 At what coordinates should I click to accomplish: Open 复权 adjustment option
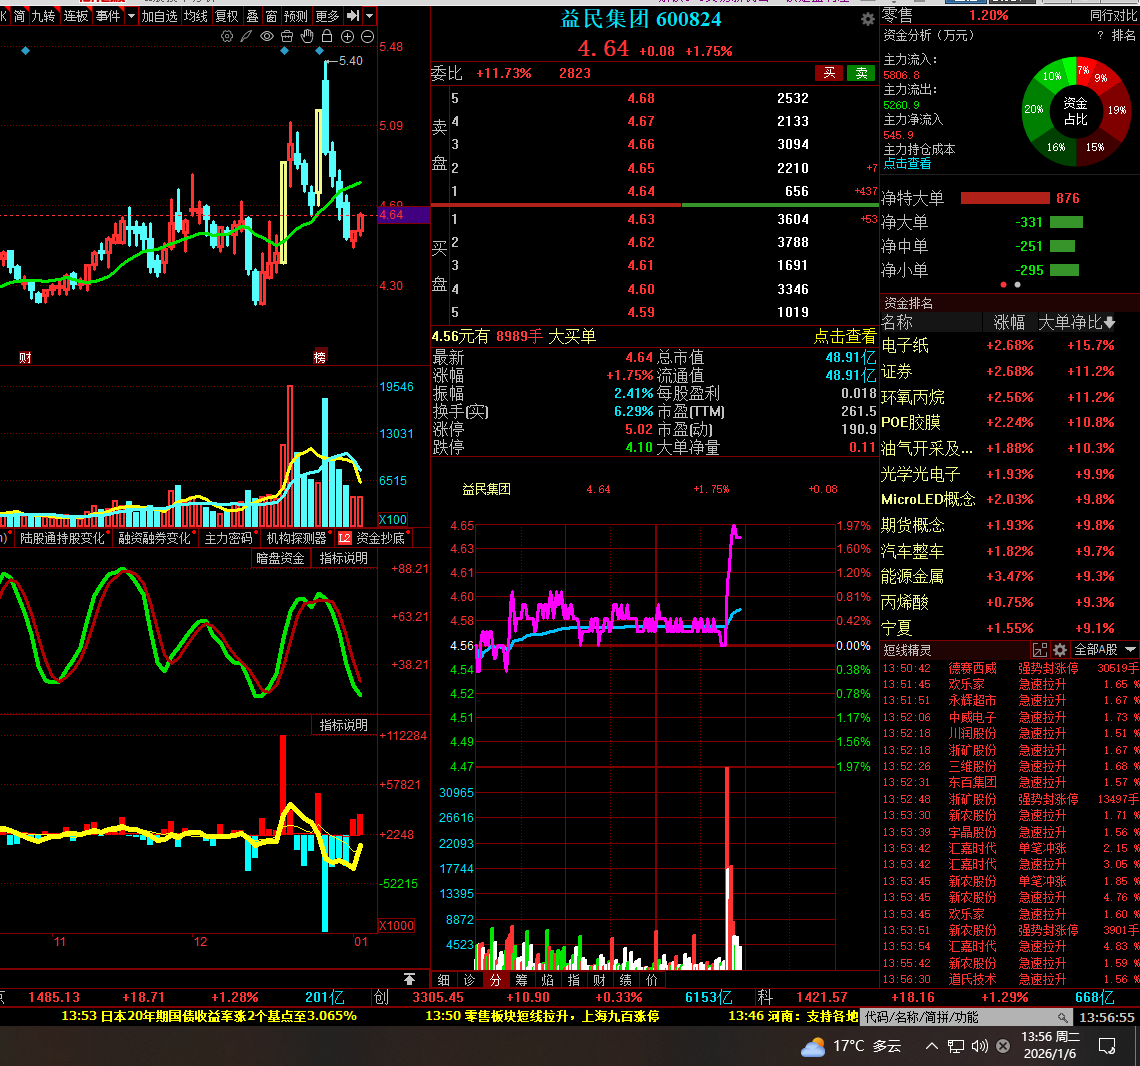(226, 16)
